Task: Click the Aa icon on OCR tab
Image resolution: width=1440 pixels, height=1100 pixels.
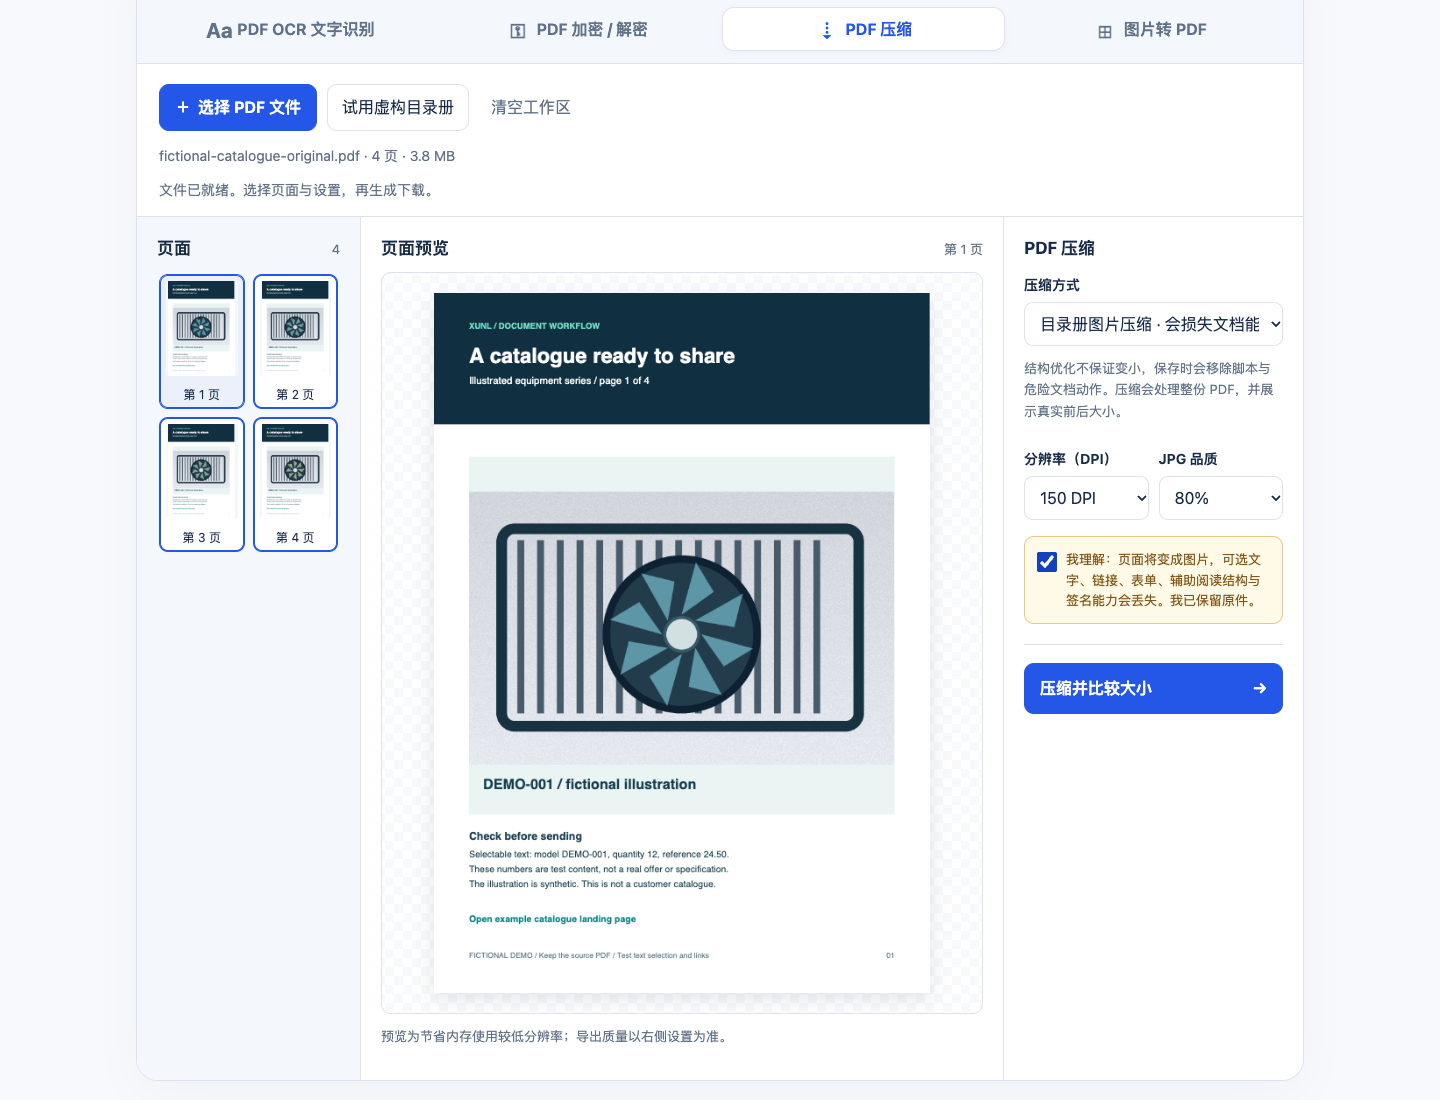Action: click(x=219, y=31)
